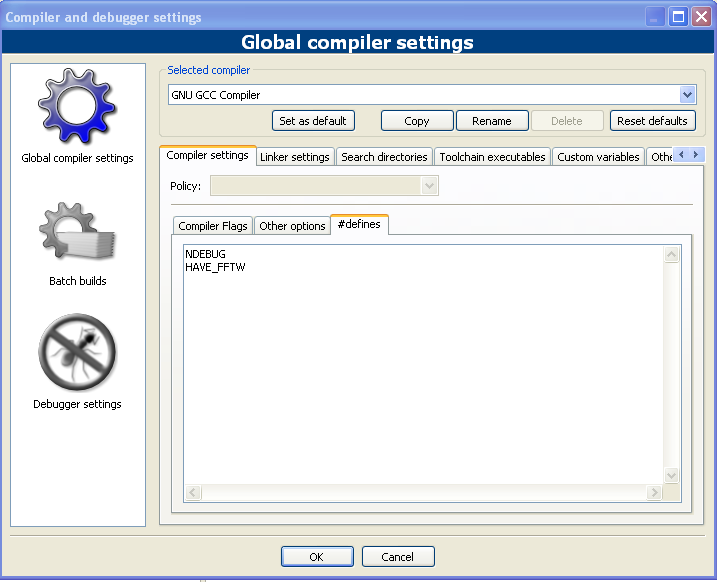
Task: Open the Linker settings tab
Action: click(x=295, y=157)
